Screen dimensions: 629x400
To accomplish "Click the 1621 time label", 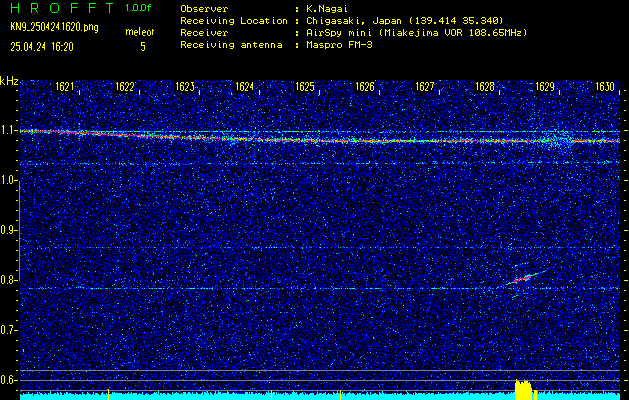I will click(x=65, y=87).
